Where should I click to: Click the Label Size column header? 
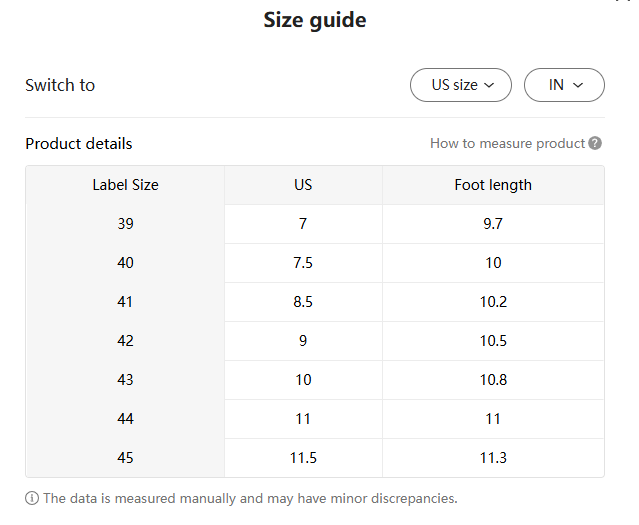125,185
